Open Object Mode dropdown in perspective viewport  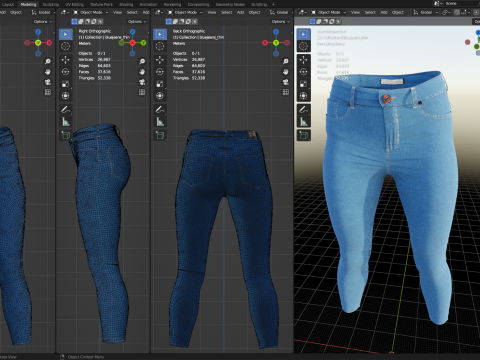click(329, 12)
